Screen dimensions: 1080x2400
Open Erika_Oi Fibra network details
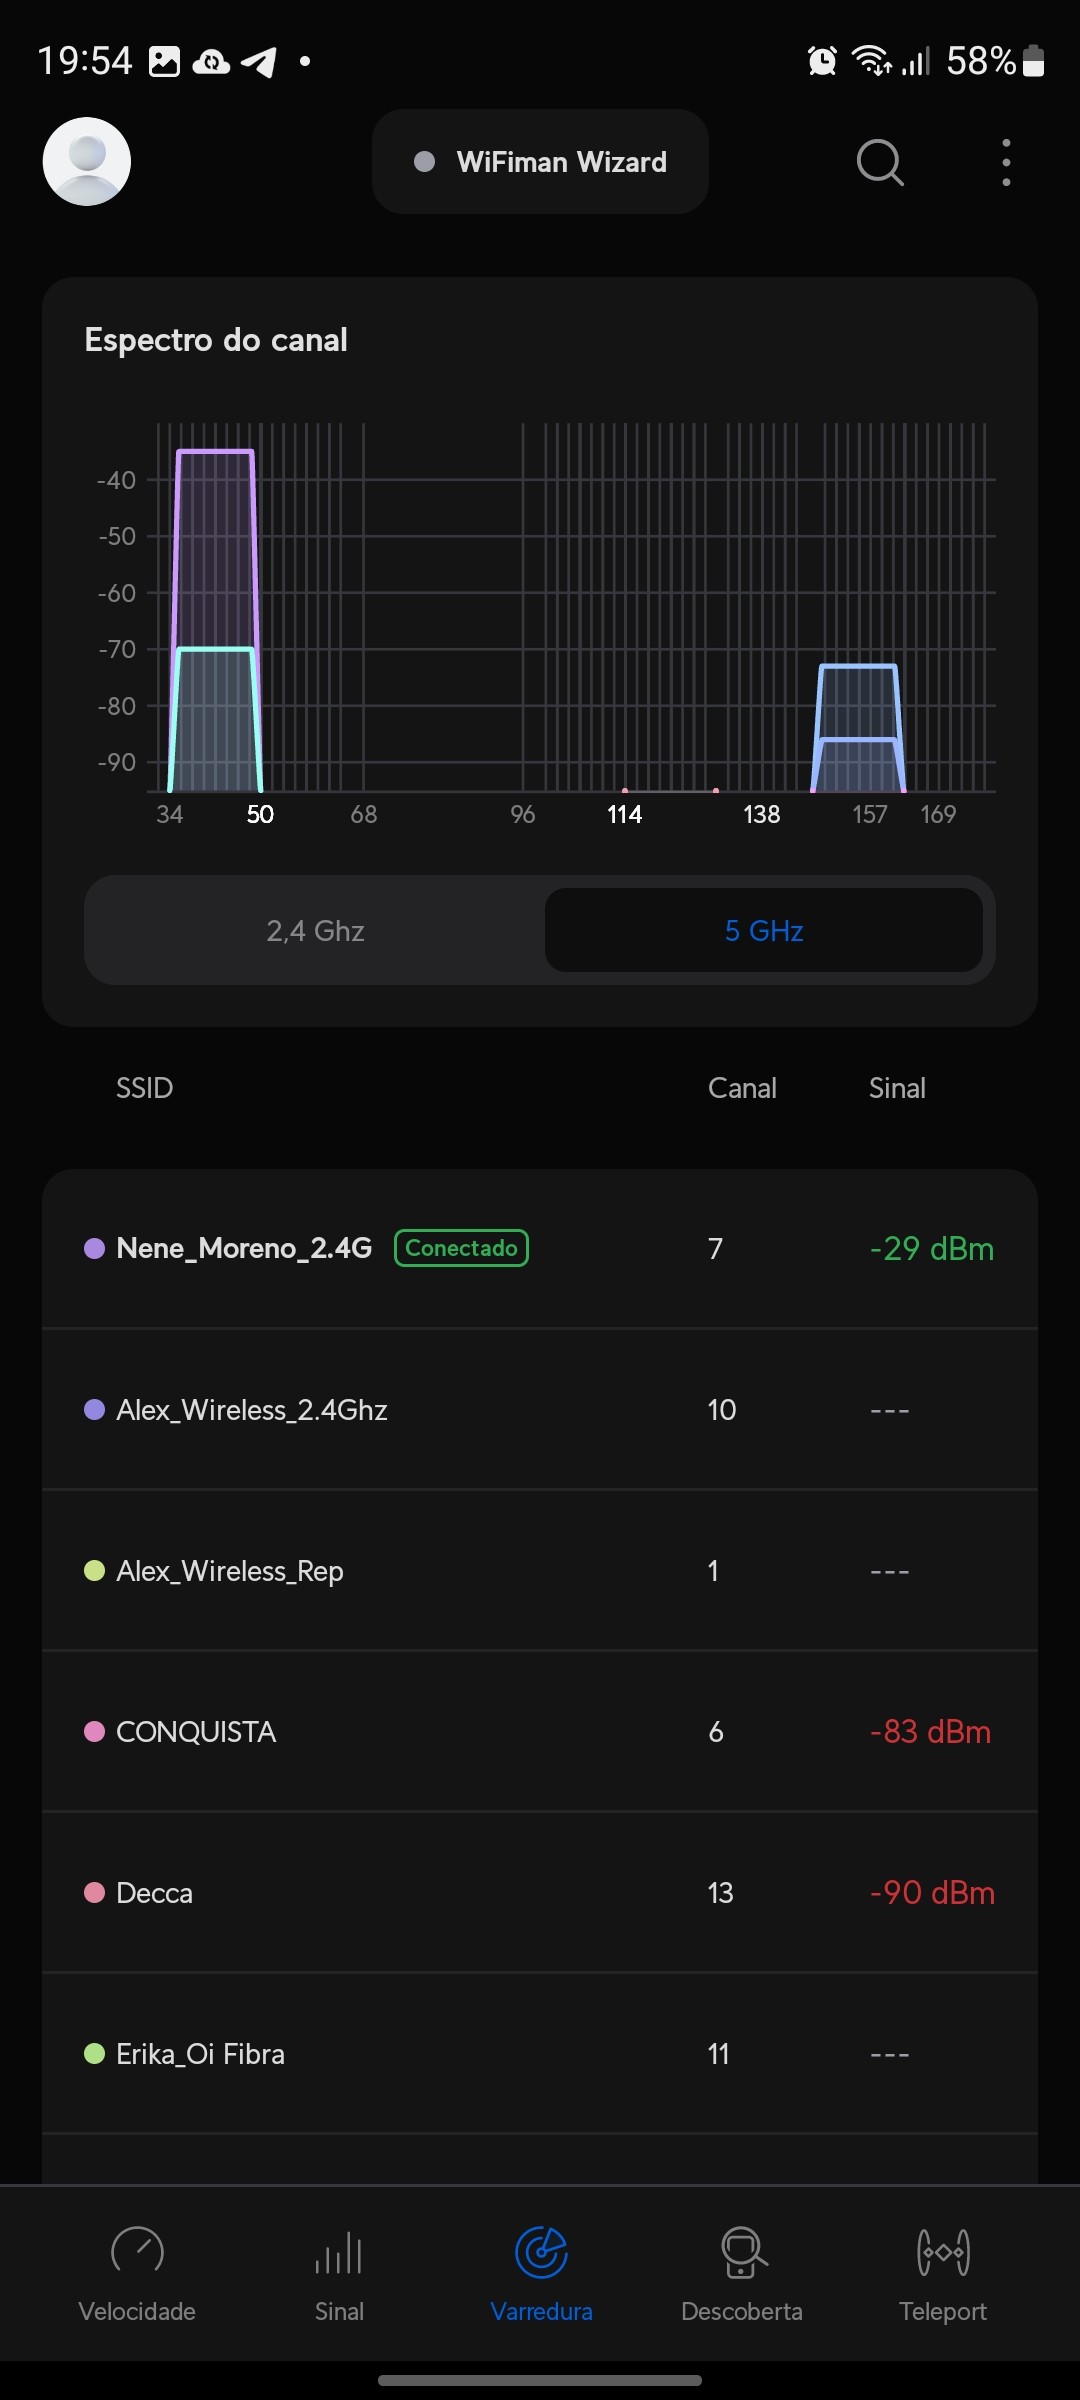tap(540, 2054)
